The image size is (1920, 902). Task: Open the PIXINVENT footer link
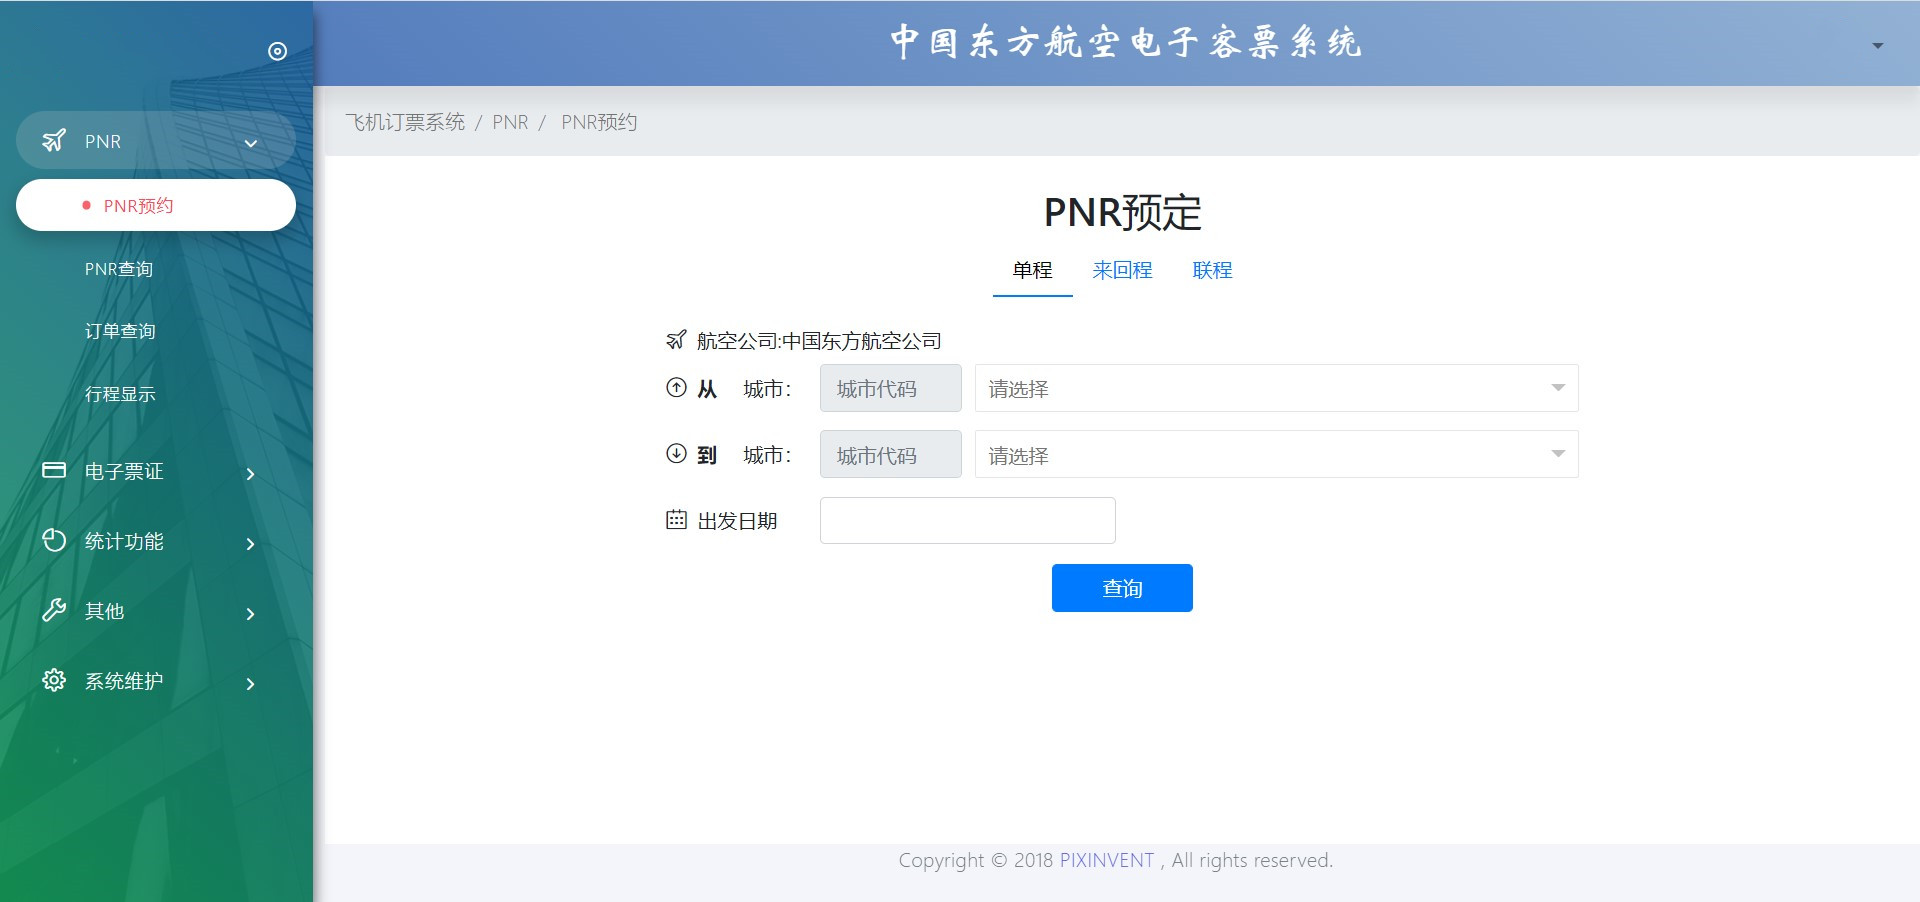(1106, 860)
